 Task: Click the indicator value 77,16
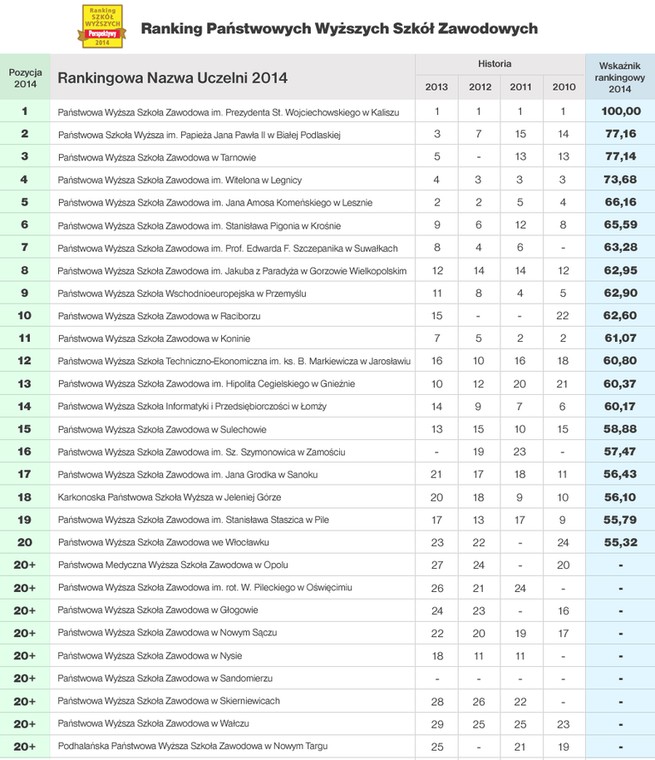(621, 134)
